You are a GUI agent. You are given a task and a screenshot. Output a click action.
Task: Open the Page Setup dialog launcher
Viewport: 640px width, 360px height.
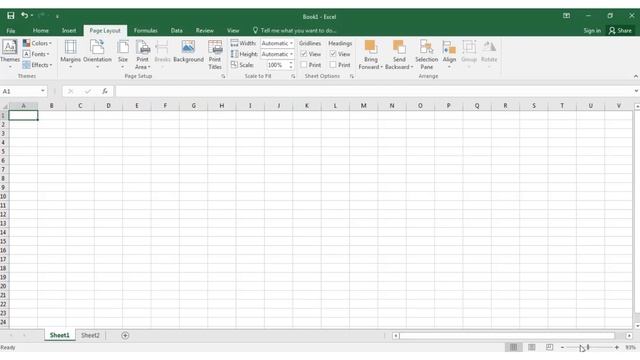pyautogui.click(x=223, y=76)
